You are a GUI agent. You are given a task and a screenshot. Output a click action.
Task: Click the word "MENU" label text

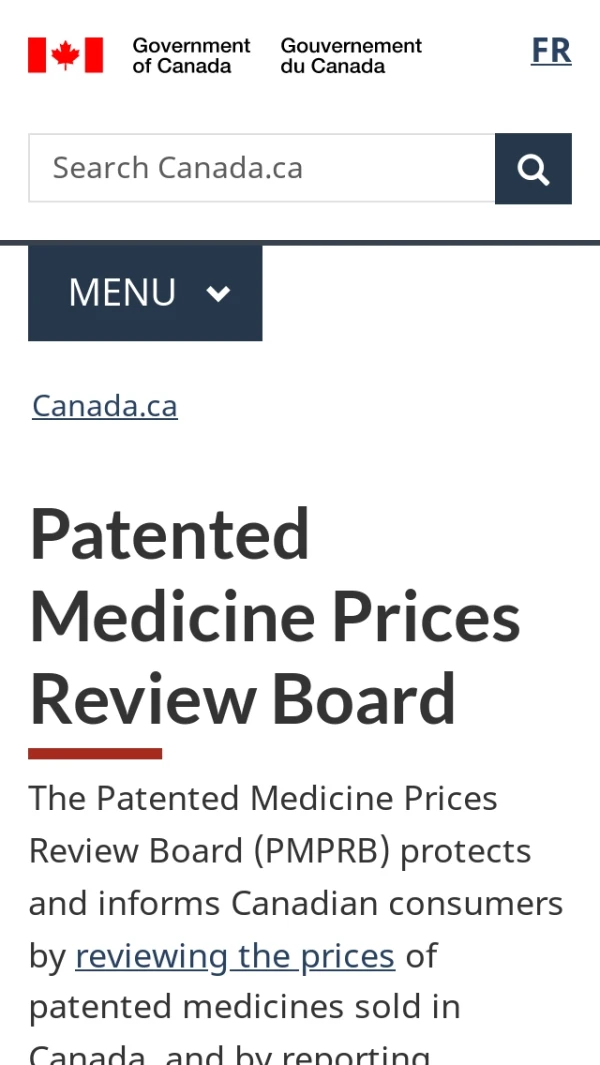click(122, 293)
